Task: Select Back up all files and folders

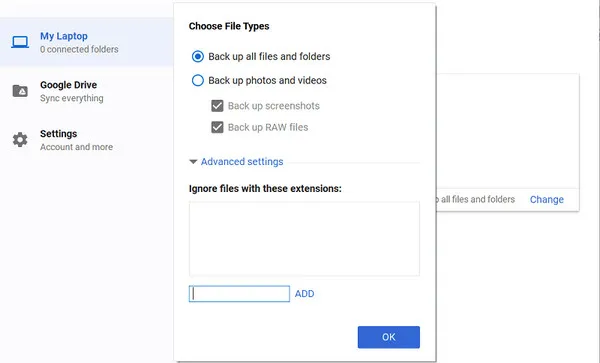Action: click(198, 57)
